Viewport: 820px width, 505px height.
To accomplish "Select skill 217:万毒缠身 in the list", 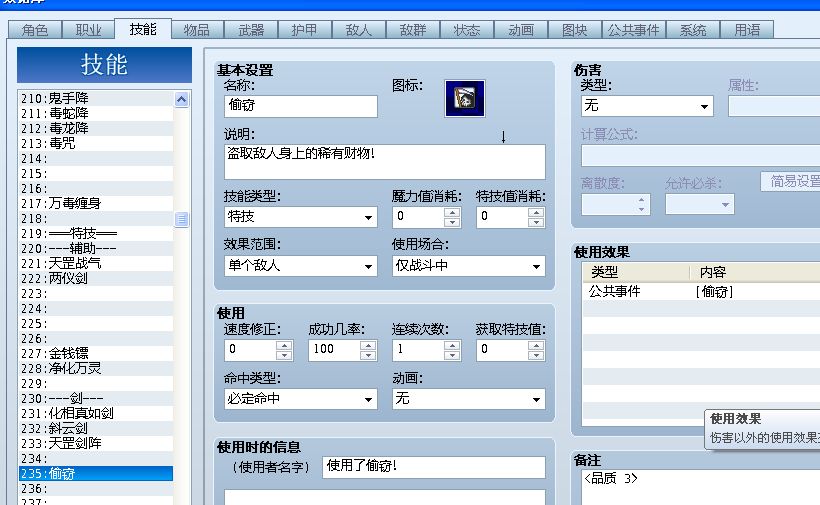I will pyautogui.click(x=96, y=203).
